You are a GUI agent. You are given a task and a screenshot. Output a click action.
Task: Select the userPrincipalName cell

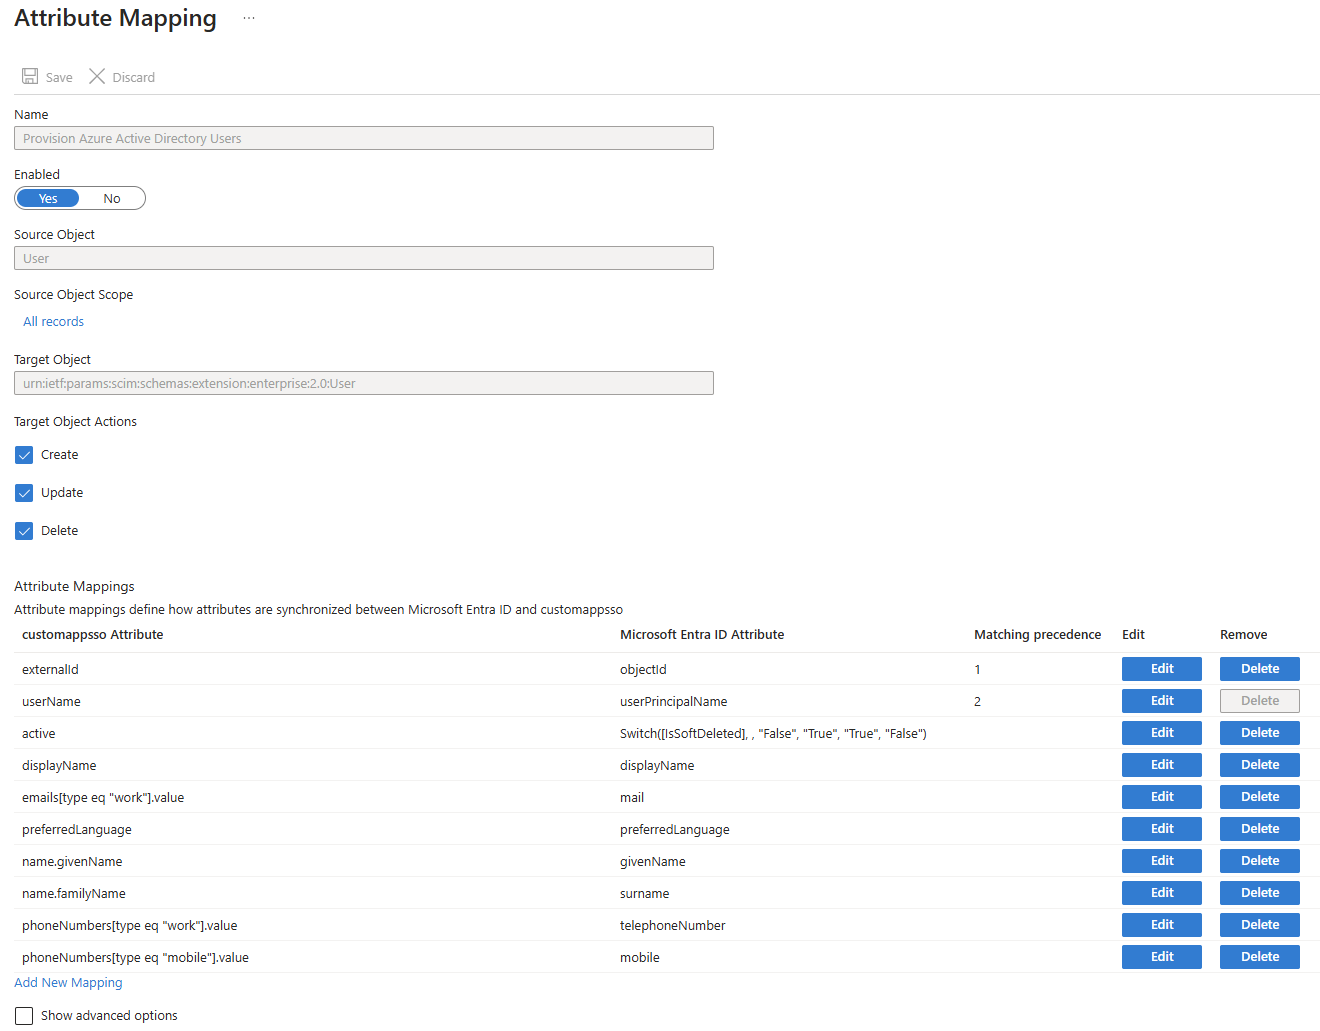click(x=673, y=701)
